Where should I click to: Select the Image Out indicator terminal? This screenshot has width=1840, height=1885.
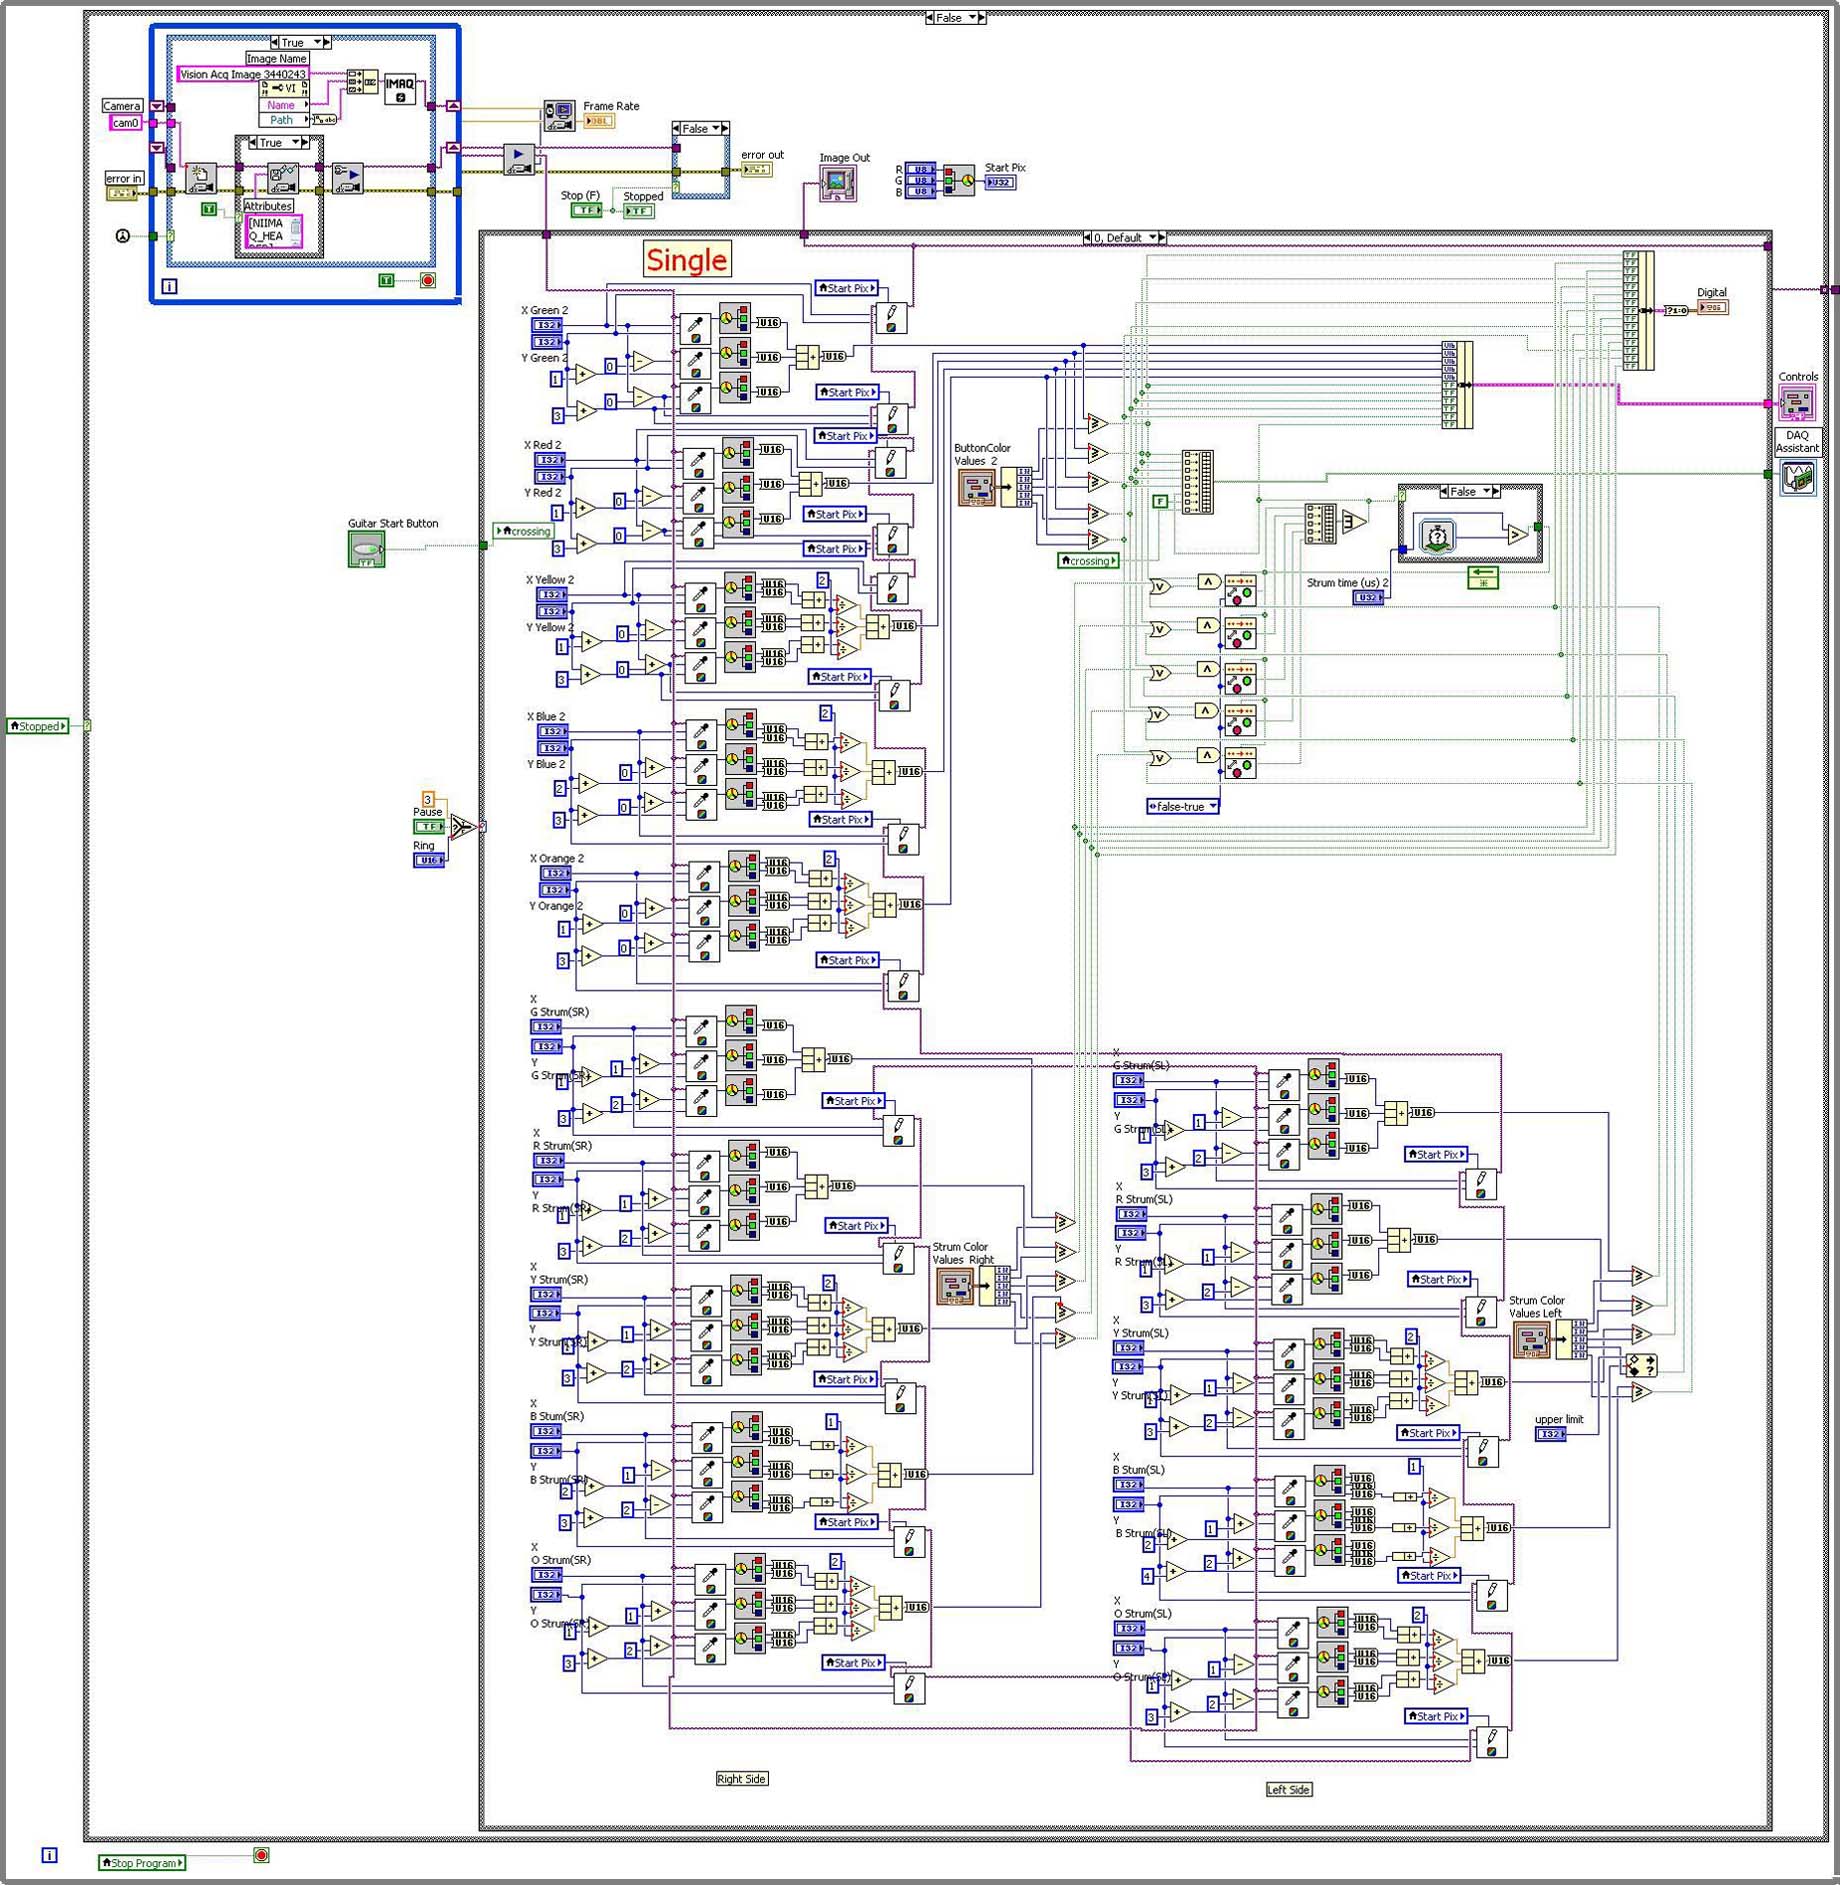[837, 183]
